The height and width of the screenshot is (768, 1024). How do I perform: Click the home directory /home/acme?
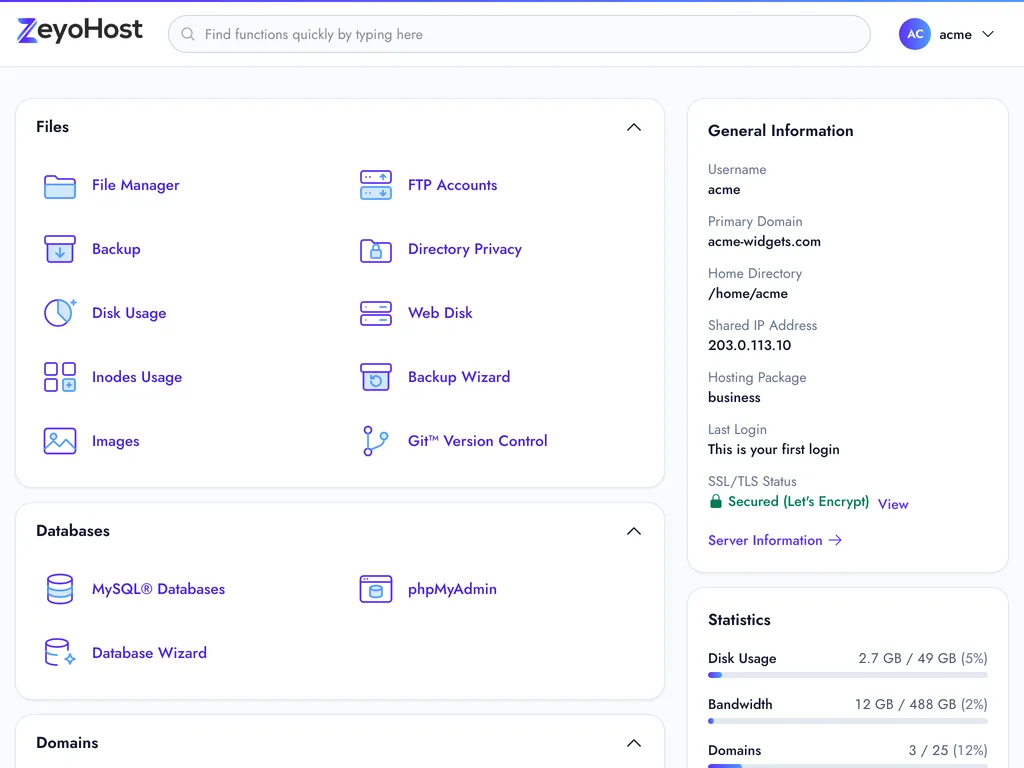(x=748, y=294)
